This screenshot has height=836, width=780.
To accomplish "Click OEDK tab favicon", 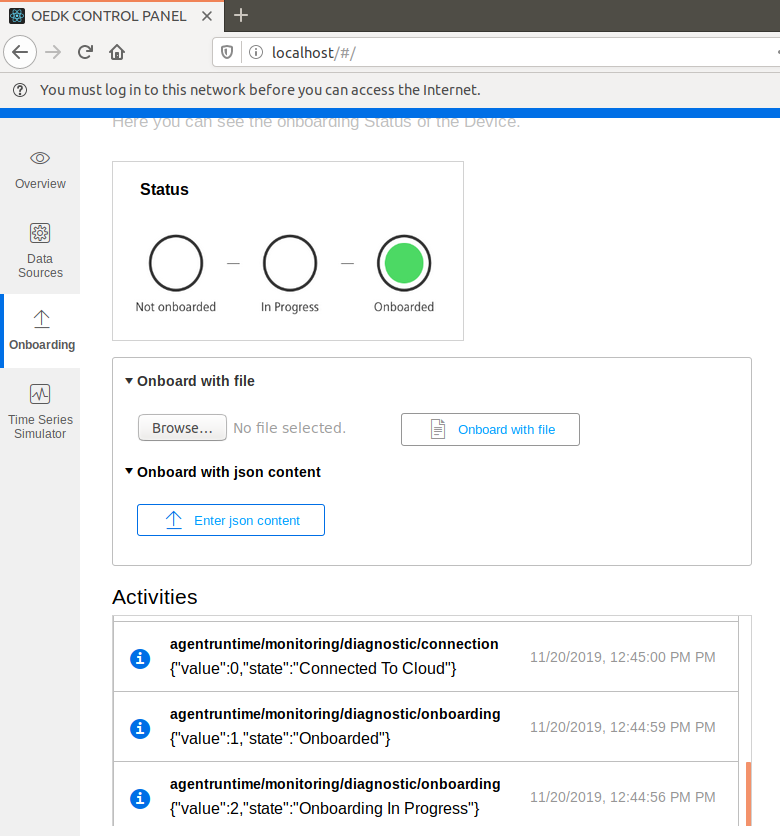I will (17, 16).
